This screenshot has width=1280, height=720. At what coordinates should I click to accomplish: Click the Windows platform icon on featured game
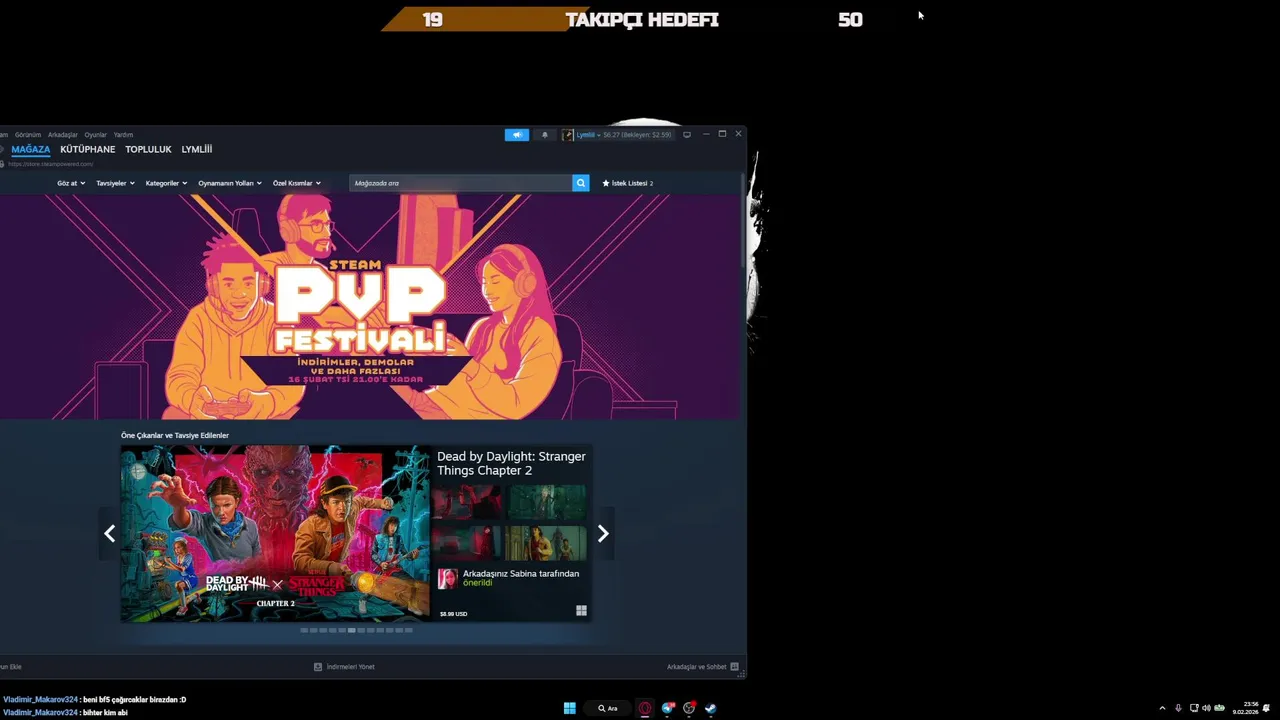point(581,610)
